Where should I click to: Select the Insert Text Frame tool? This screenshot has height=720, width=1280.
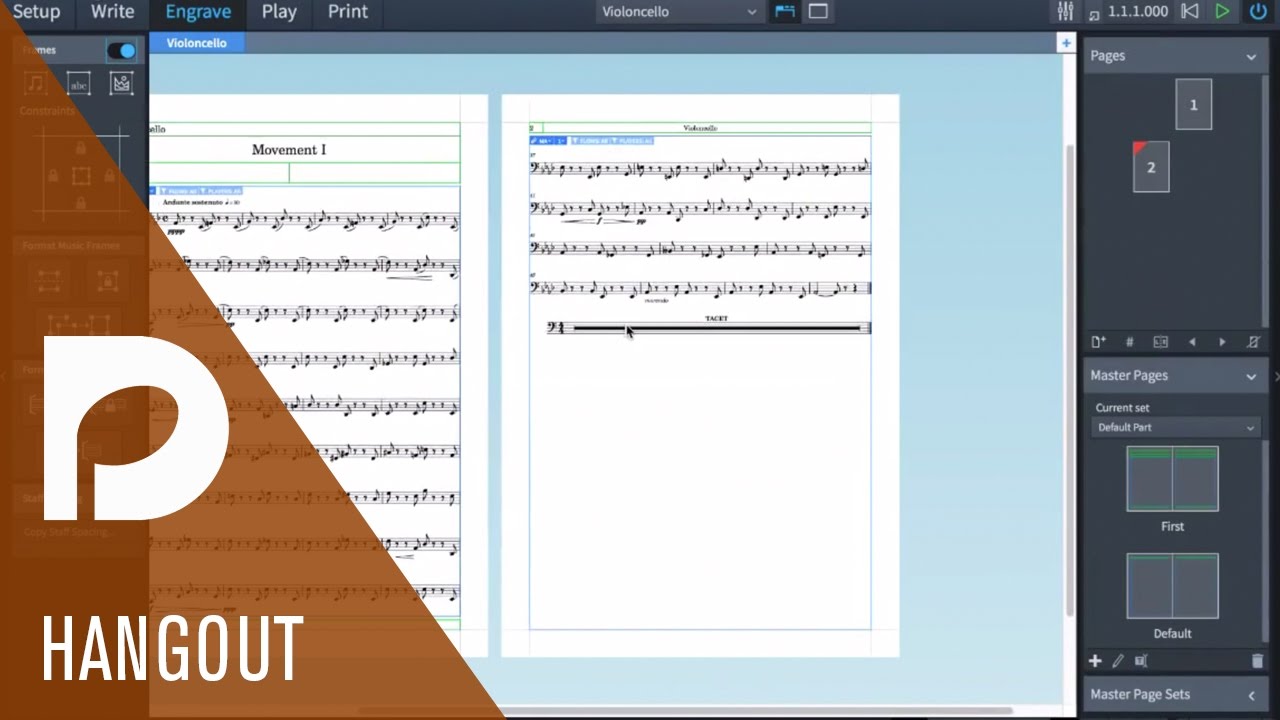(x=79, y=84)
